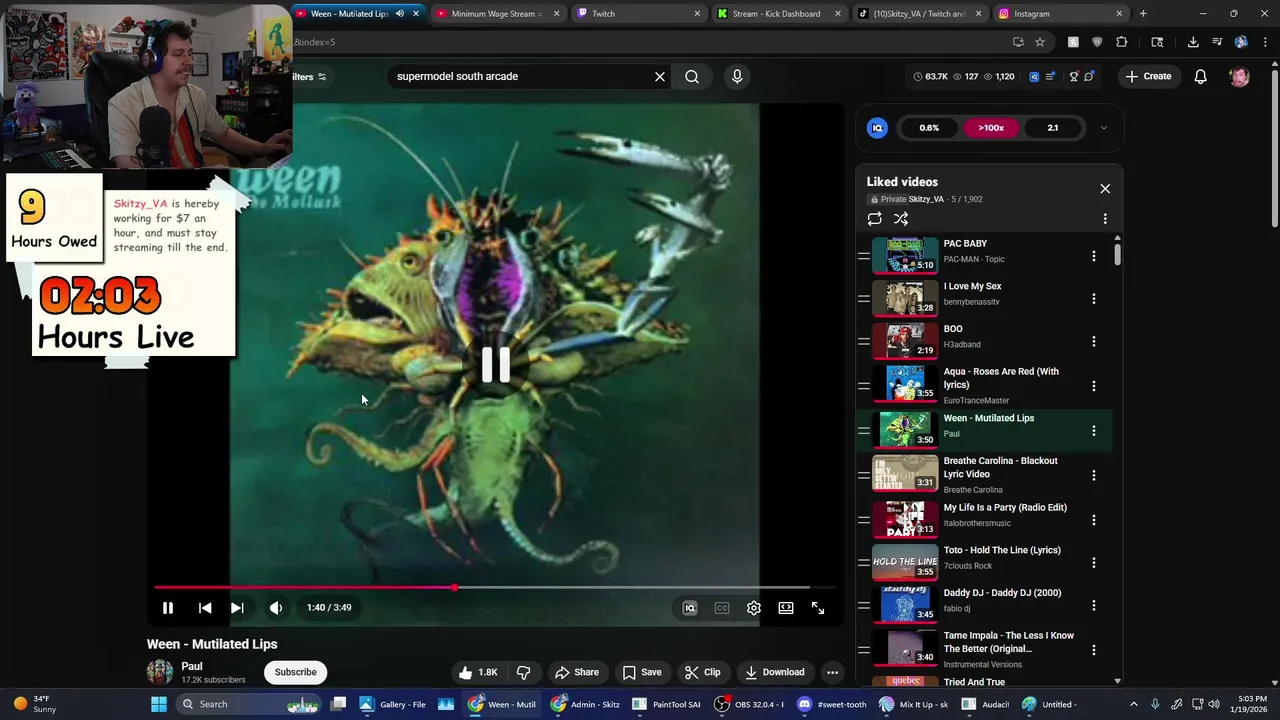Switch to Stream - Kick Dashboard tab

pos(778,14)
